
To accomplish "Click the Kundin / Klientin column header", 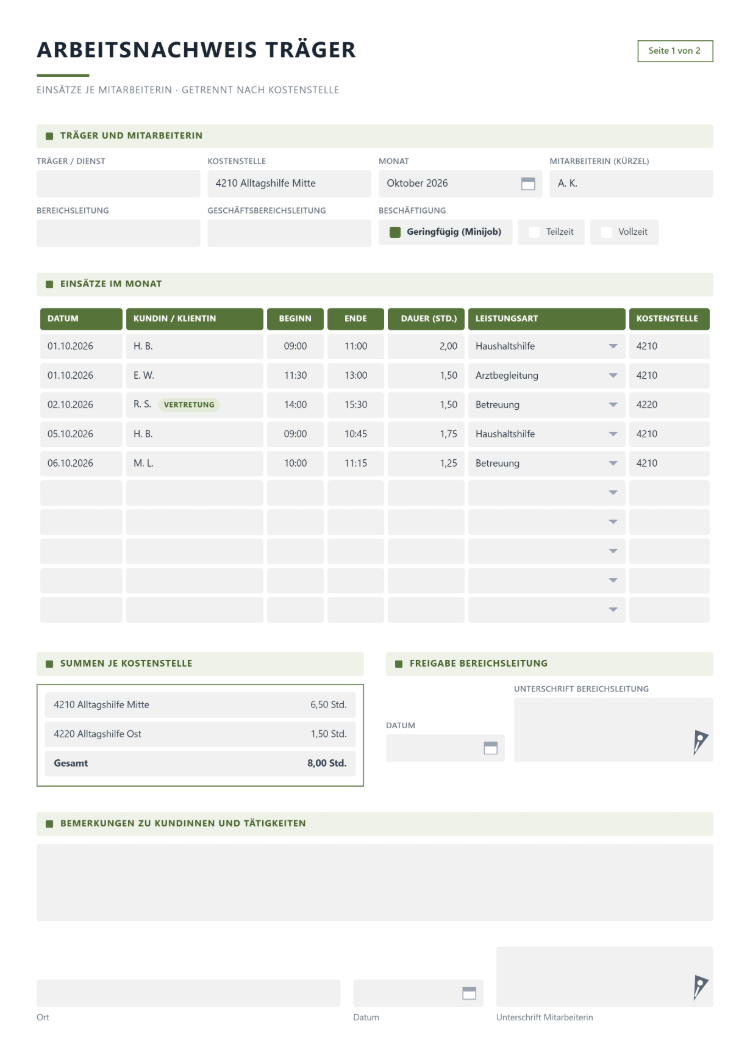I will tap(195, 319).
